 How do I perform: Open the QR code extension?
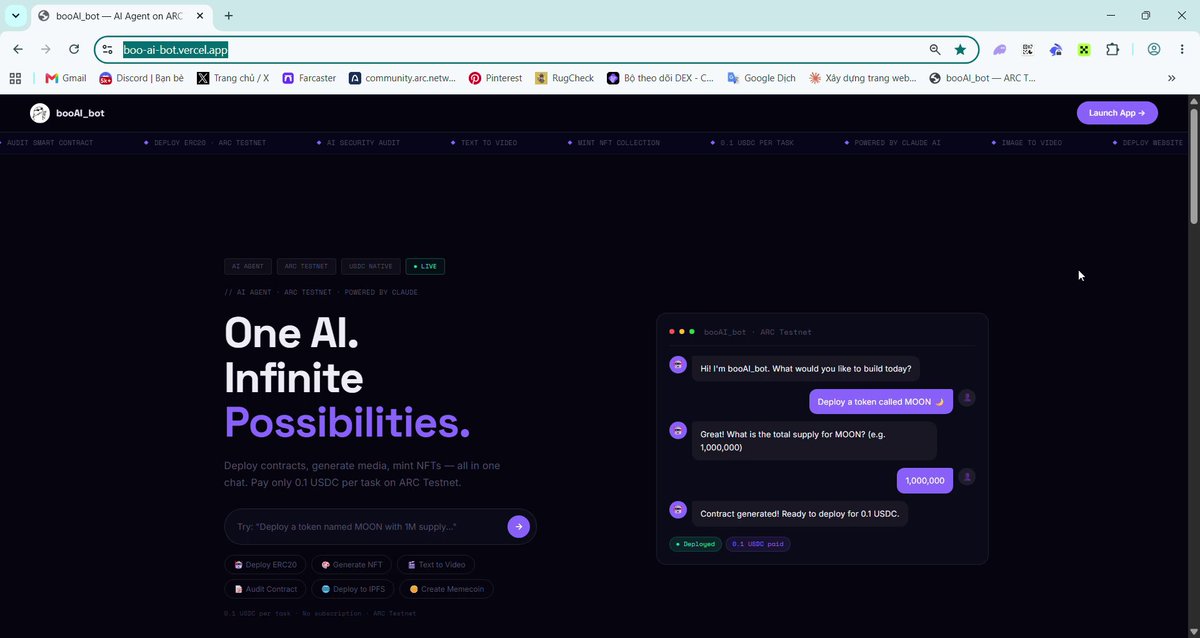click(x=1027, y=49)
